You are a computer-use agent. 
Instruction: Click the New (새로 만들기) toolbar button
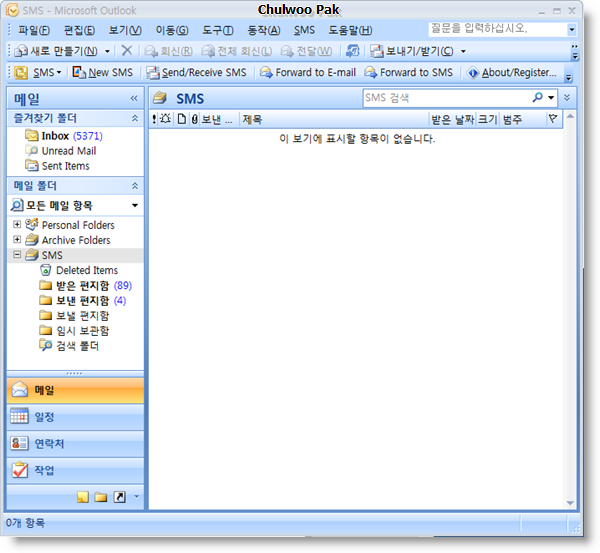click(56, 51)
